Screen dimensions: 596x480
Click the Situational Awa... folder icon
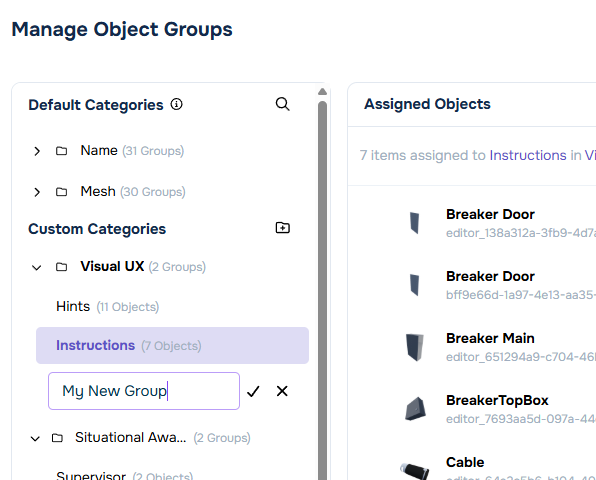(x=57, y=438)
